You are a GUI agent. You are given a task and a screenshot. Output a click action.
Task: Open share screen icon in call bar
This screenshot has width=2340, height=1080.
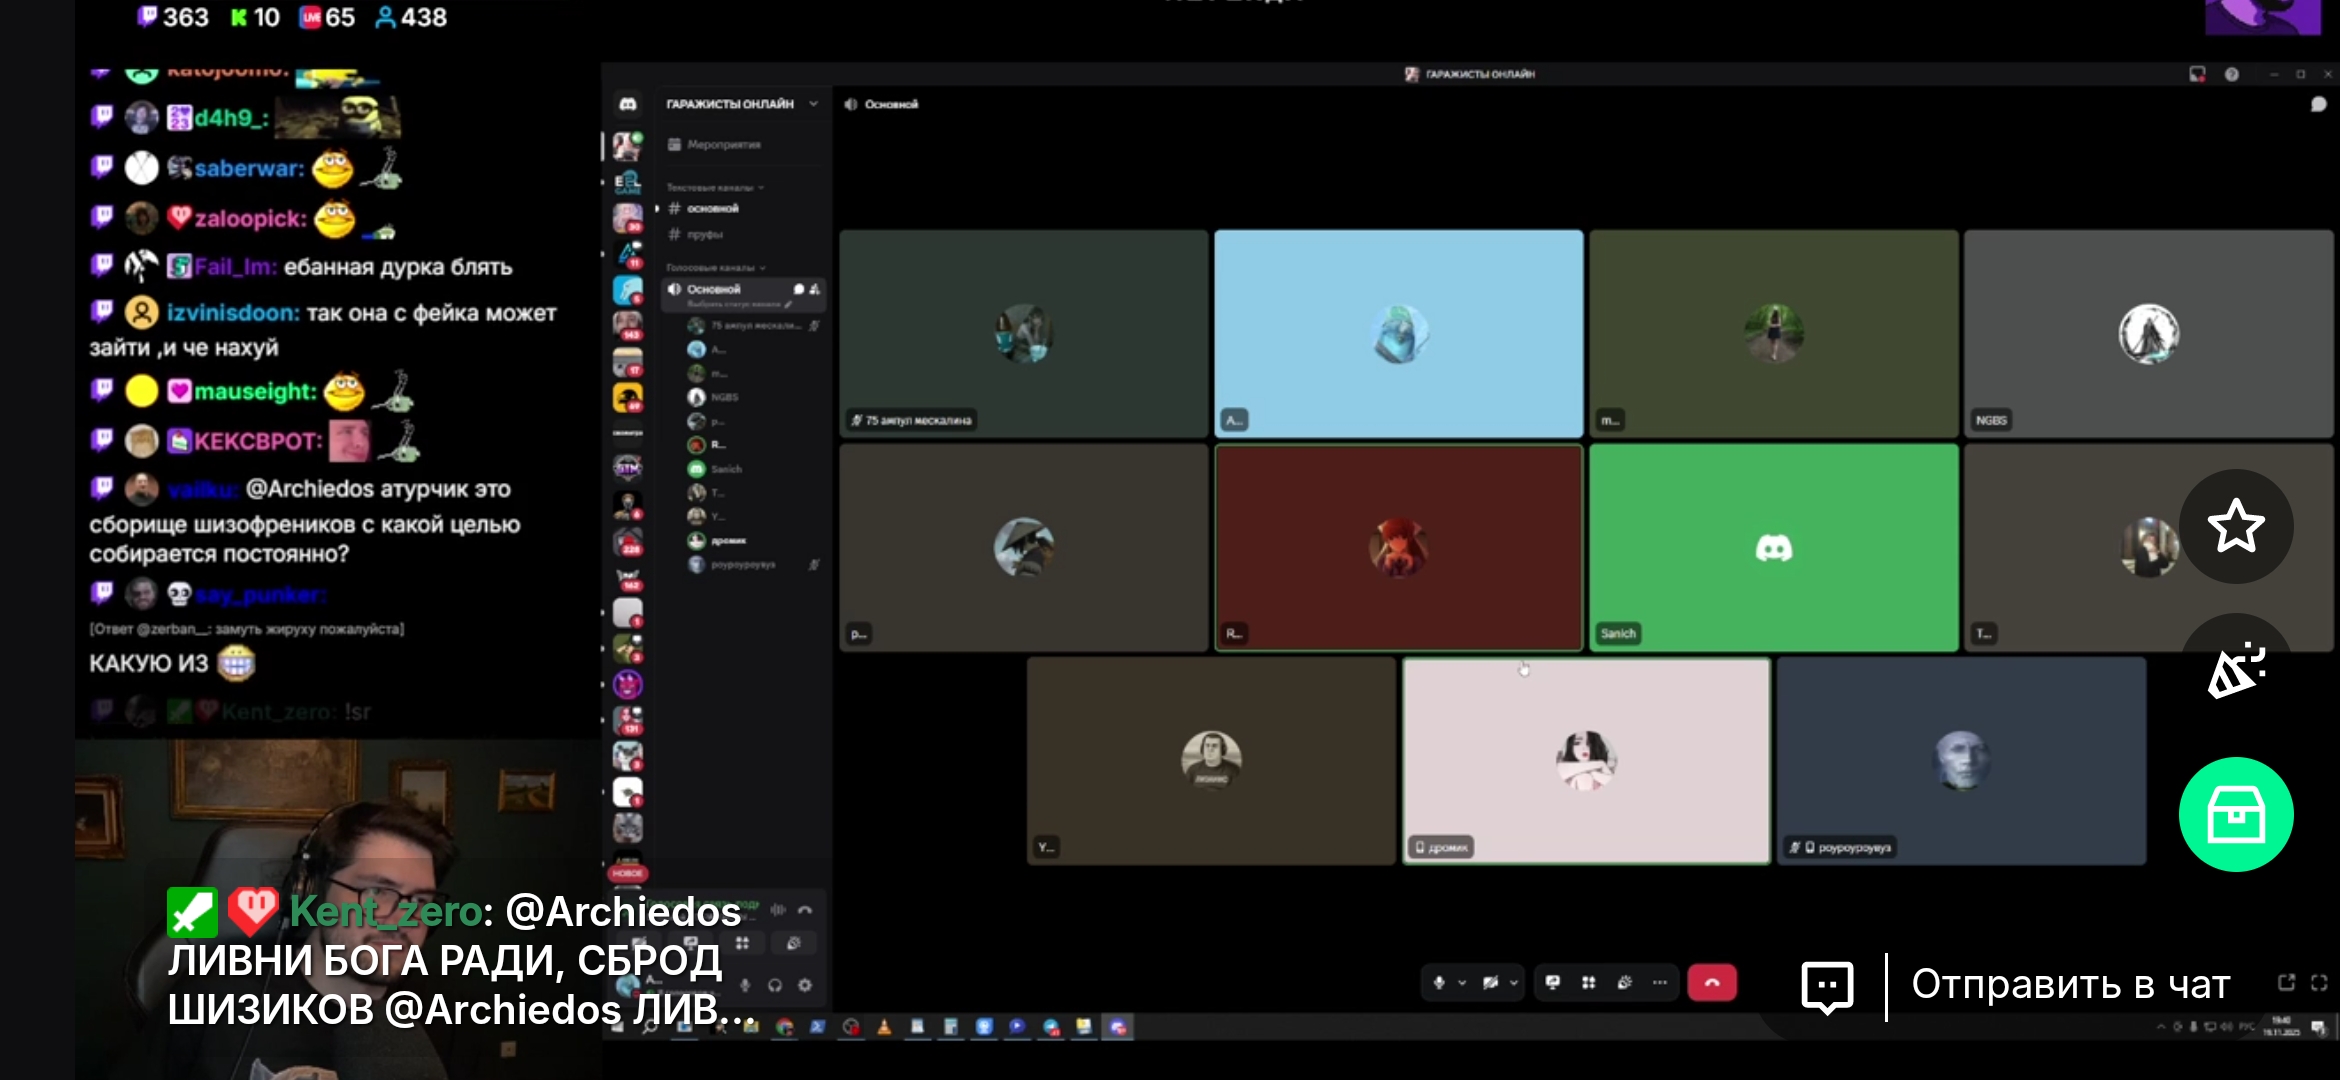[x=1552, y=983]
